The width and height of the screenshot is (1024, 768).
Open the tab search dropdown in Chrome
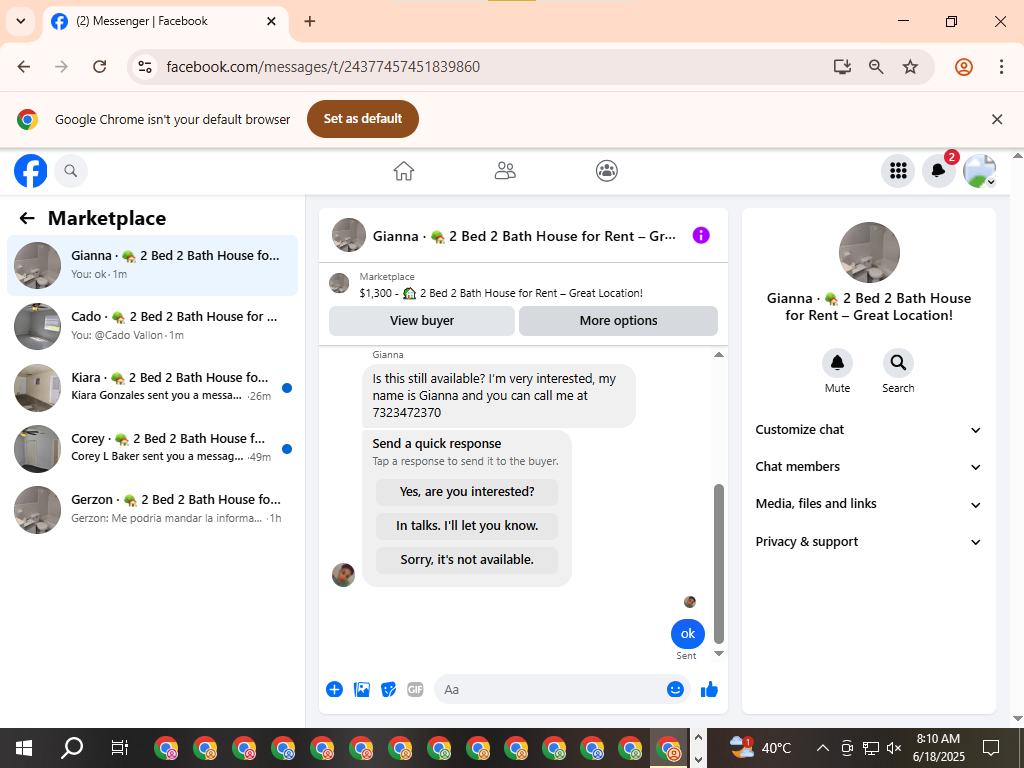point(21,21)
